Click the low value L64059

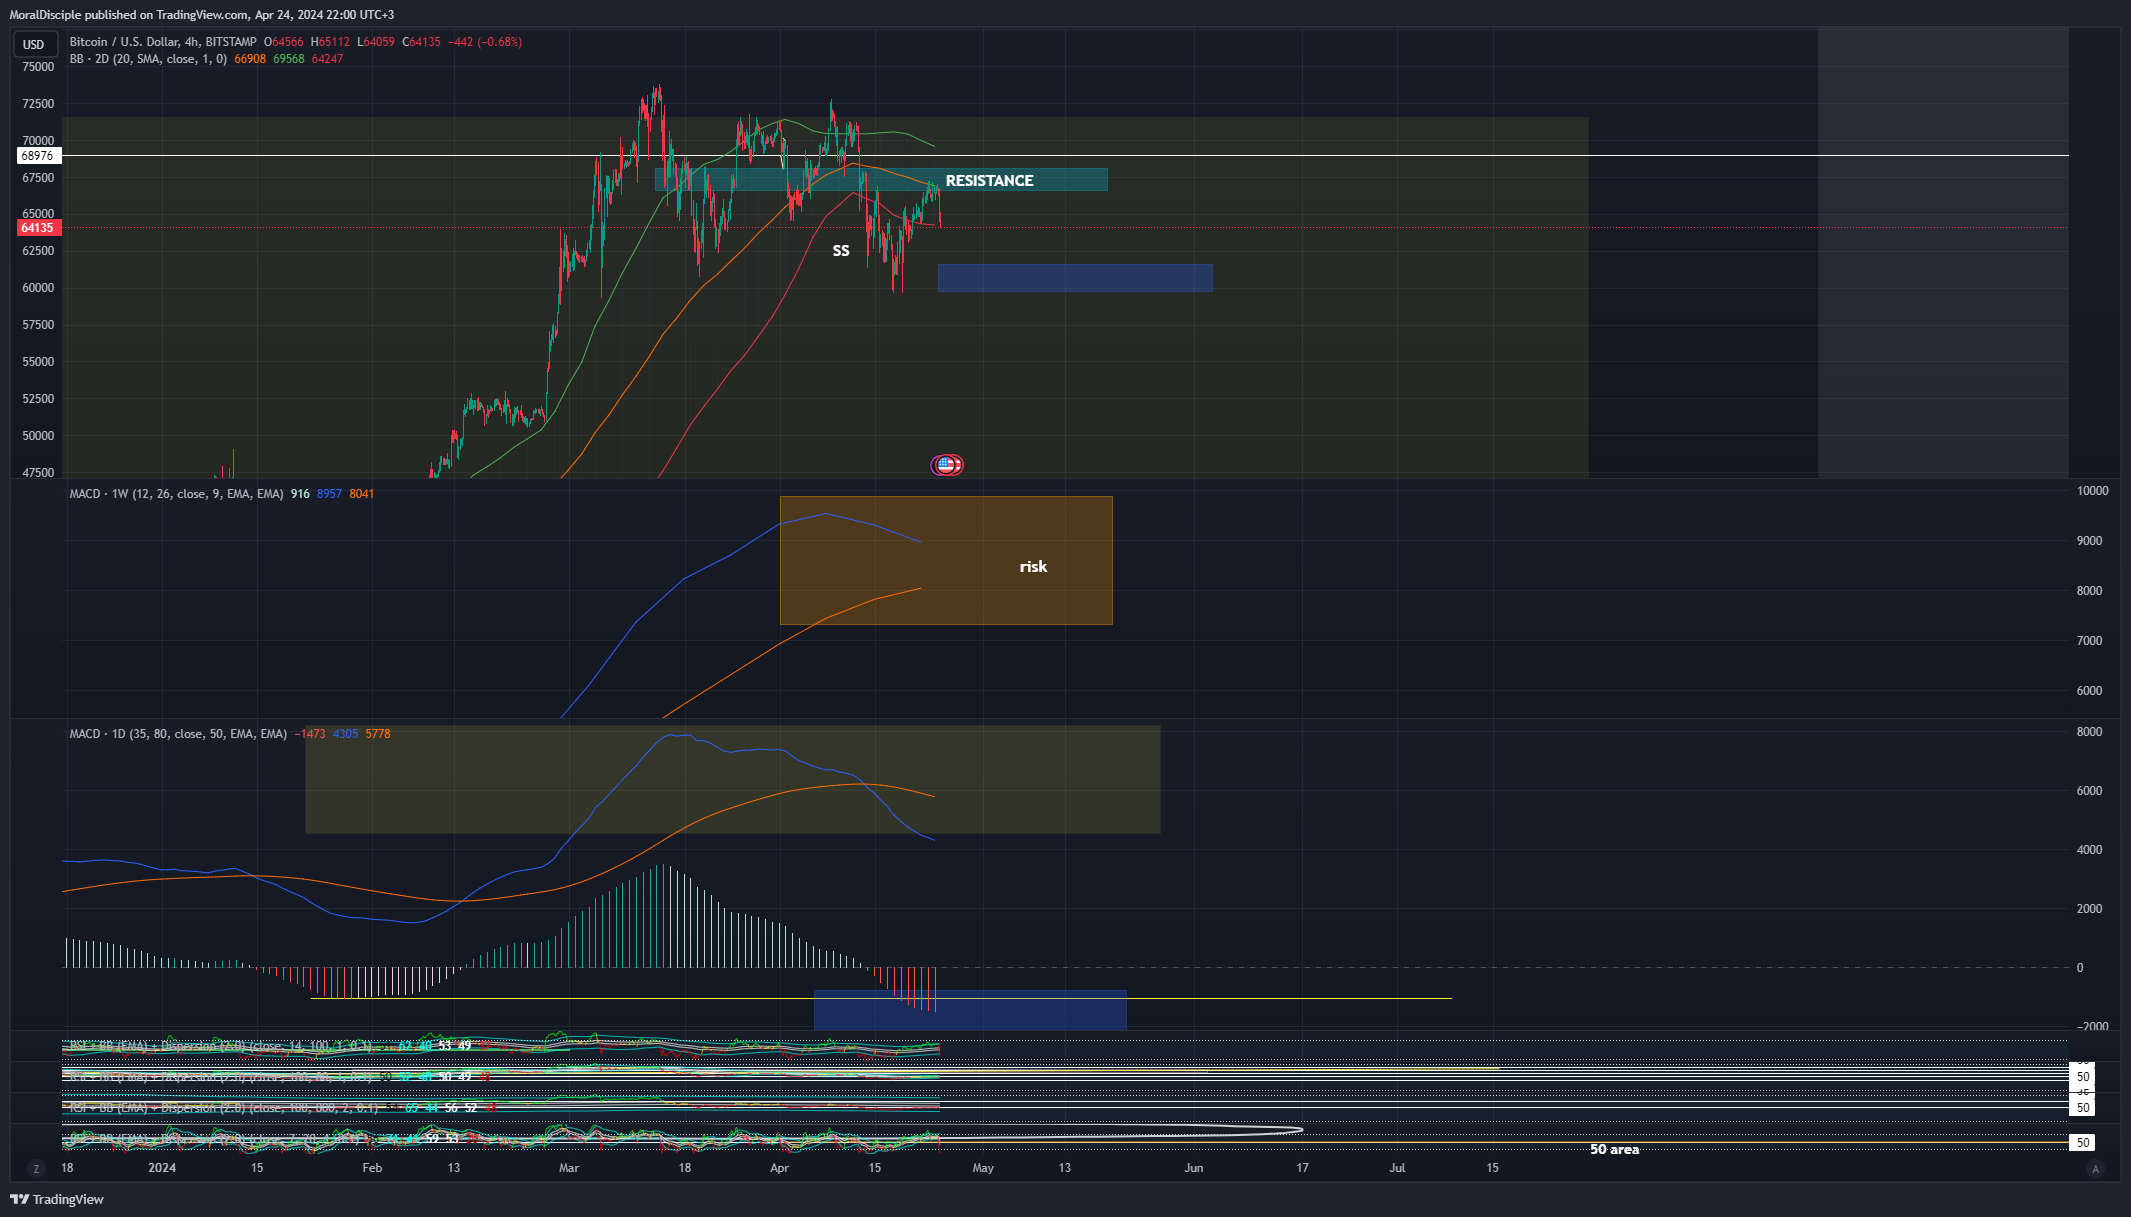[x=377, y=42]
